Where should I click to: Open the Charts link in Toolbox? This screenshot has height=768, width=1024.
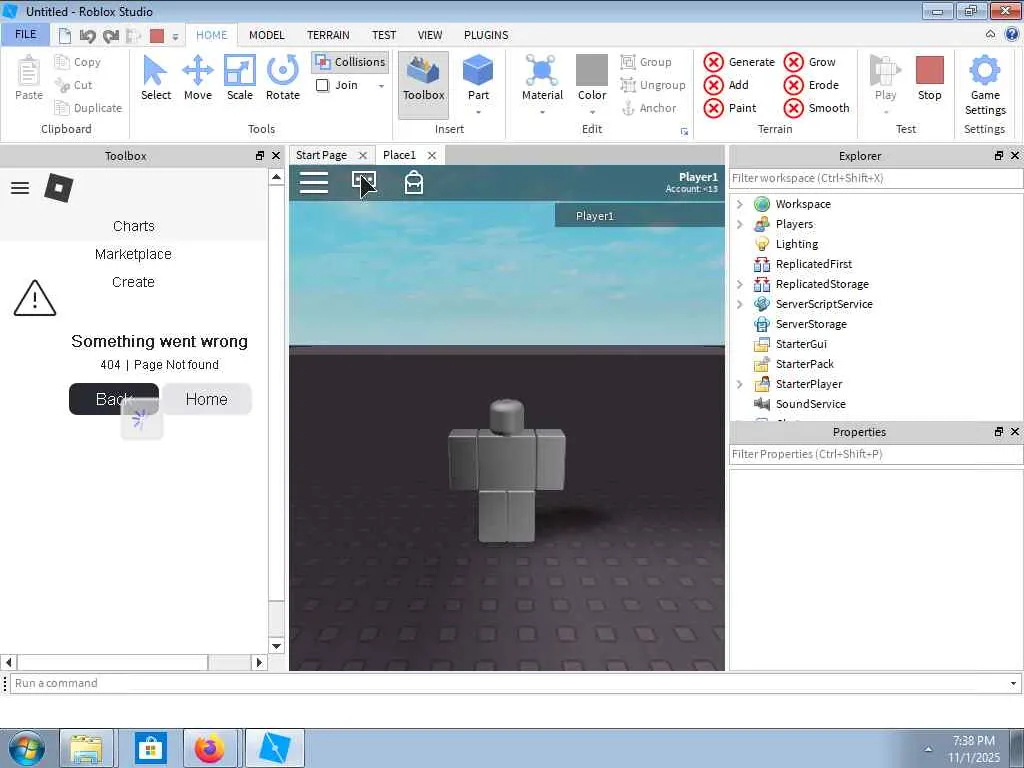pos(134,226)
